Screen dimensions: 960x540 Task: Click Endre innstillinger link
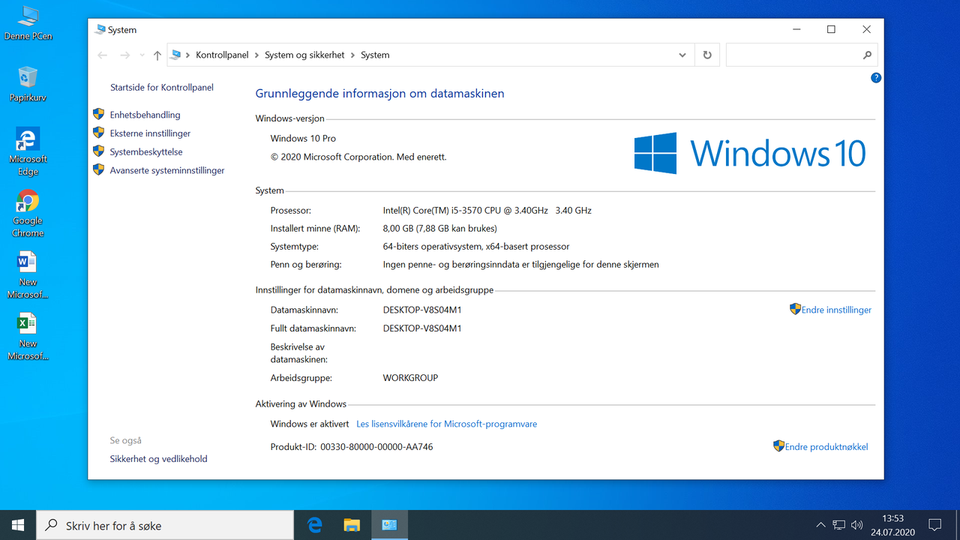point(836,310)
